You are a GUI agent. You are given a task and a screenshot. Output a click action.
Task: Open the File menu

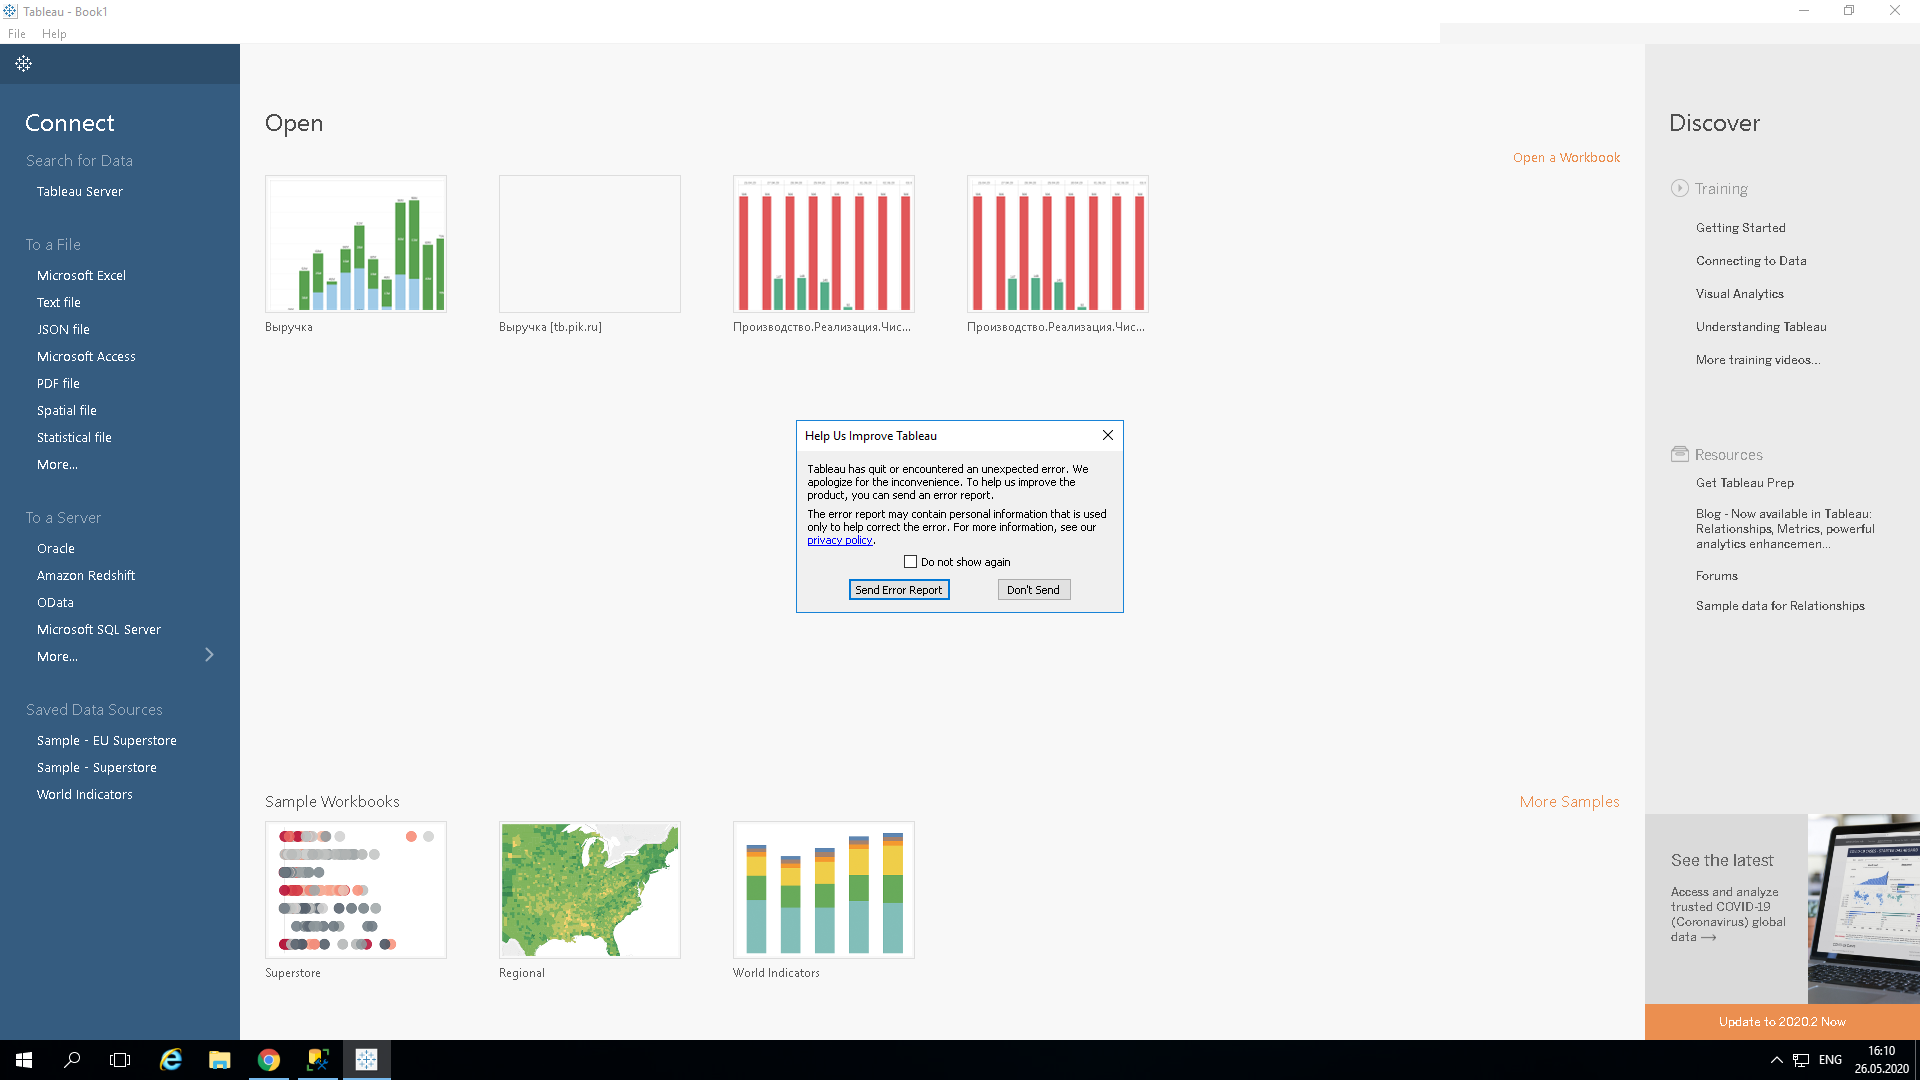pos(17,34)
